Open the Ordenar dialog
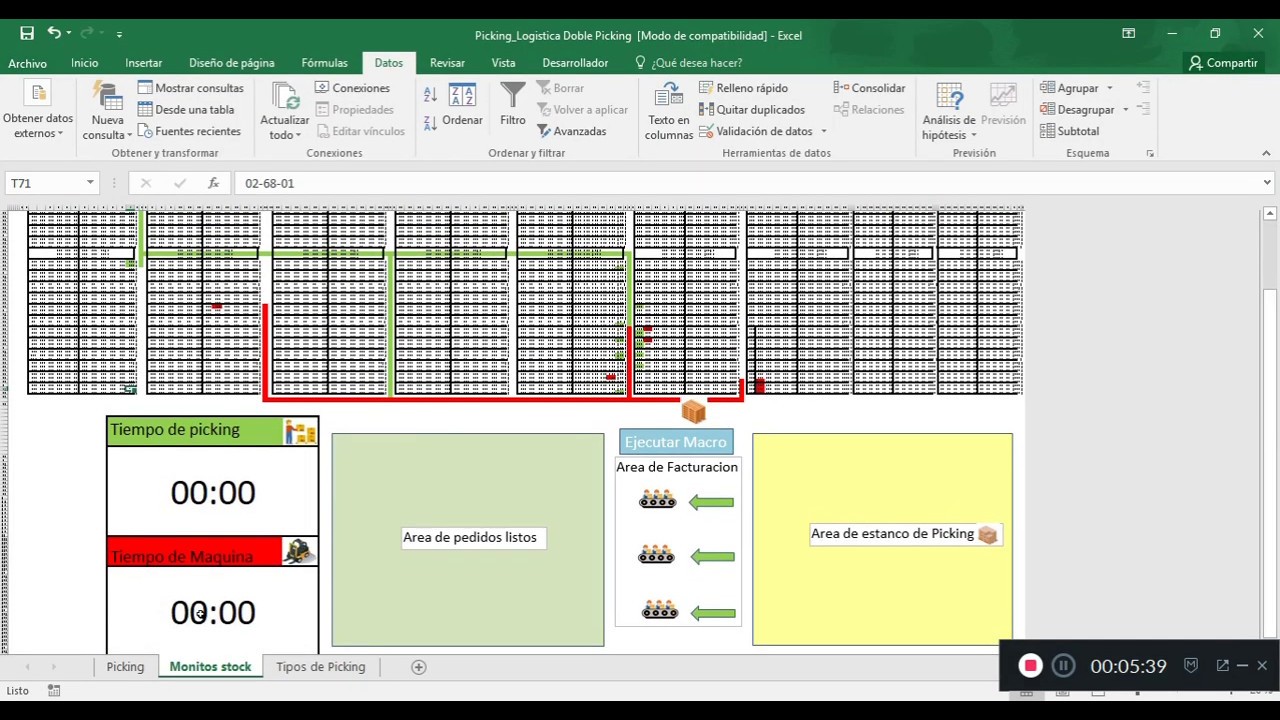 (x=462, y=104)
